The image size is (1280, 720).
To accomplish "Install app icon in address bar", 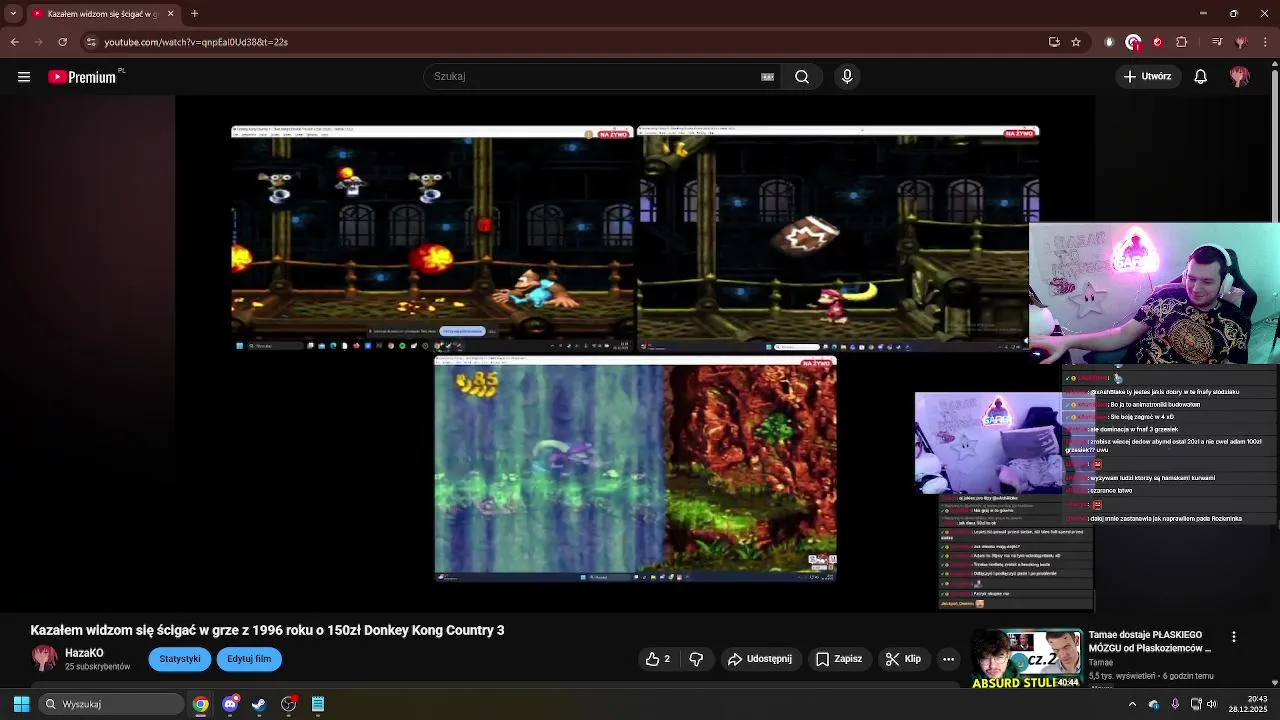I will point(1054,42).
